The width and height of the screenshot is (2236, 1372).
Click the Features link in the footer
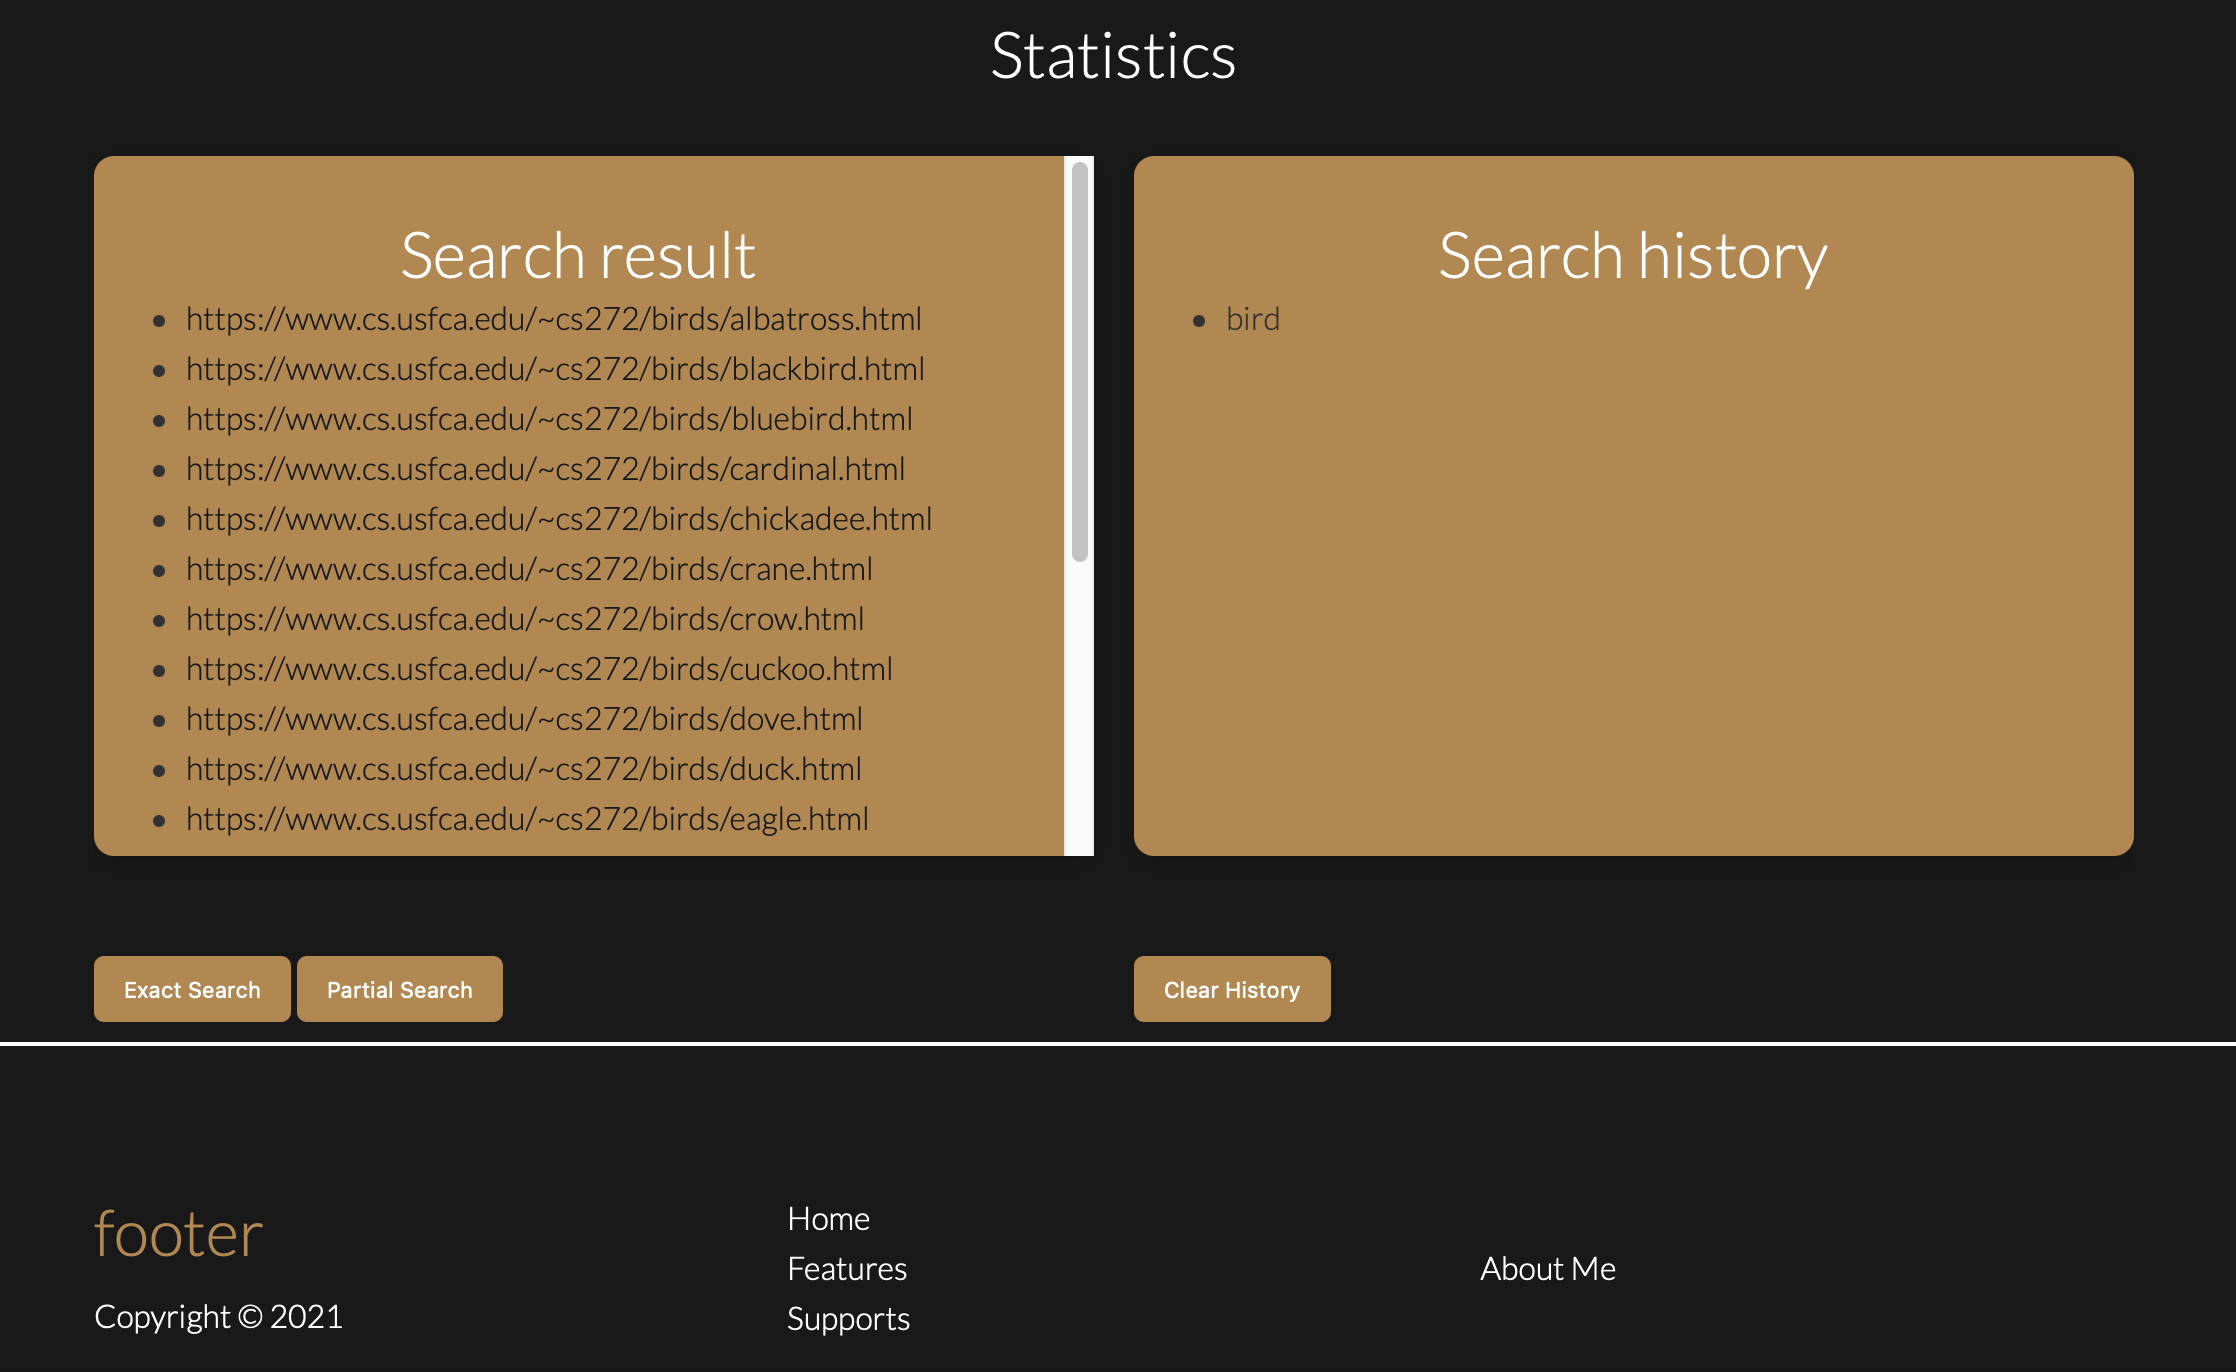847,1268
